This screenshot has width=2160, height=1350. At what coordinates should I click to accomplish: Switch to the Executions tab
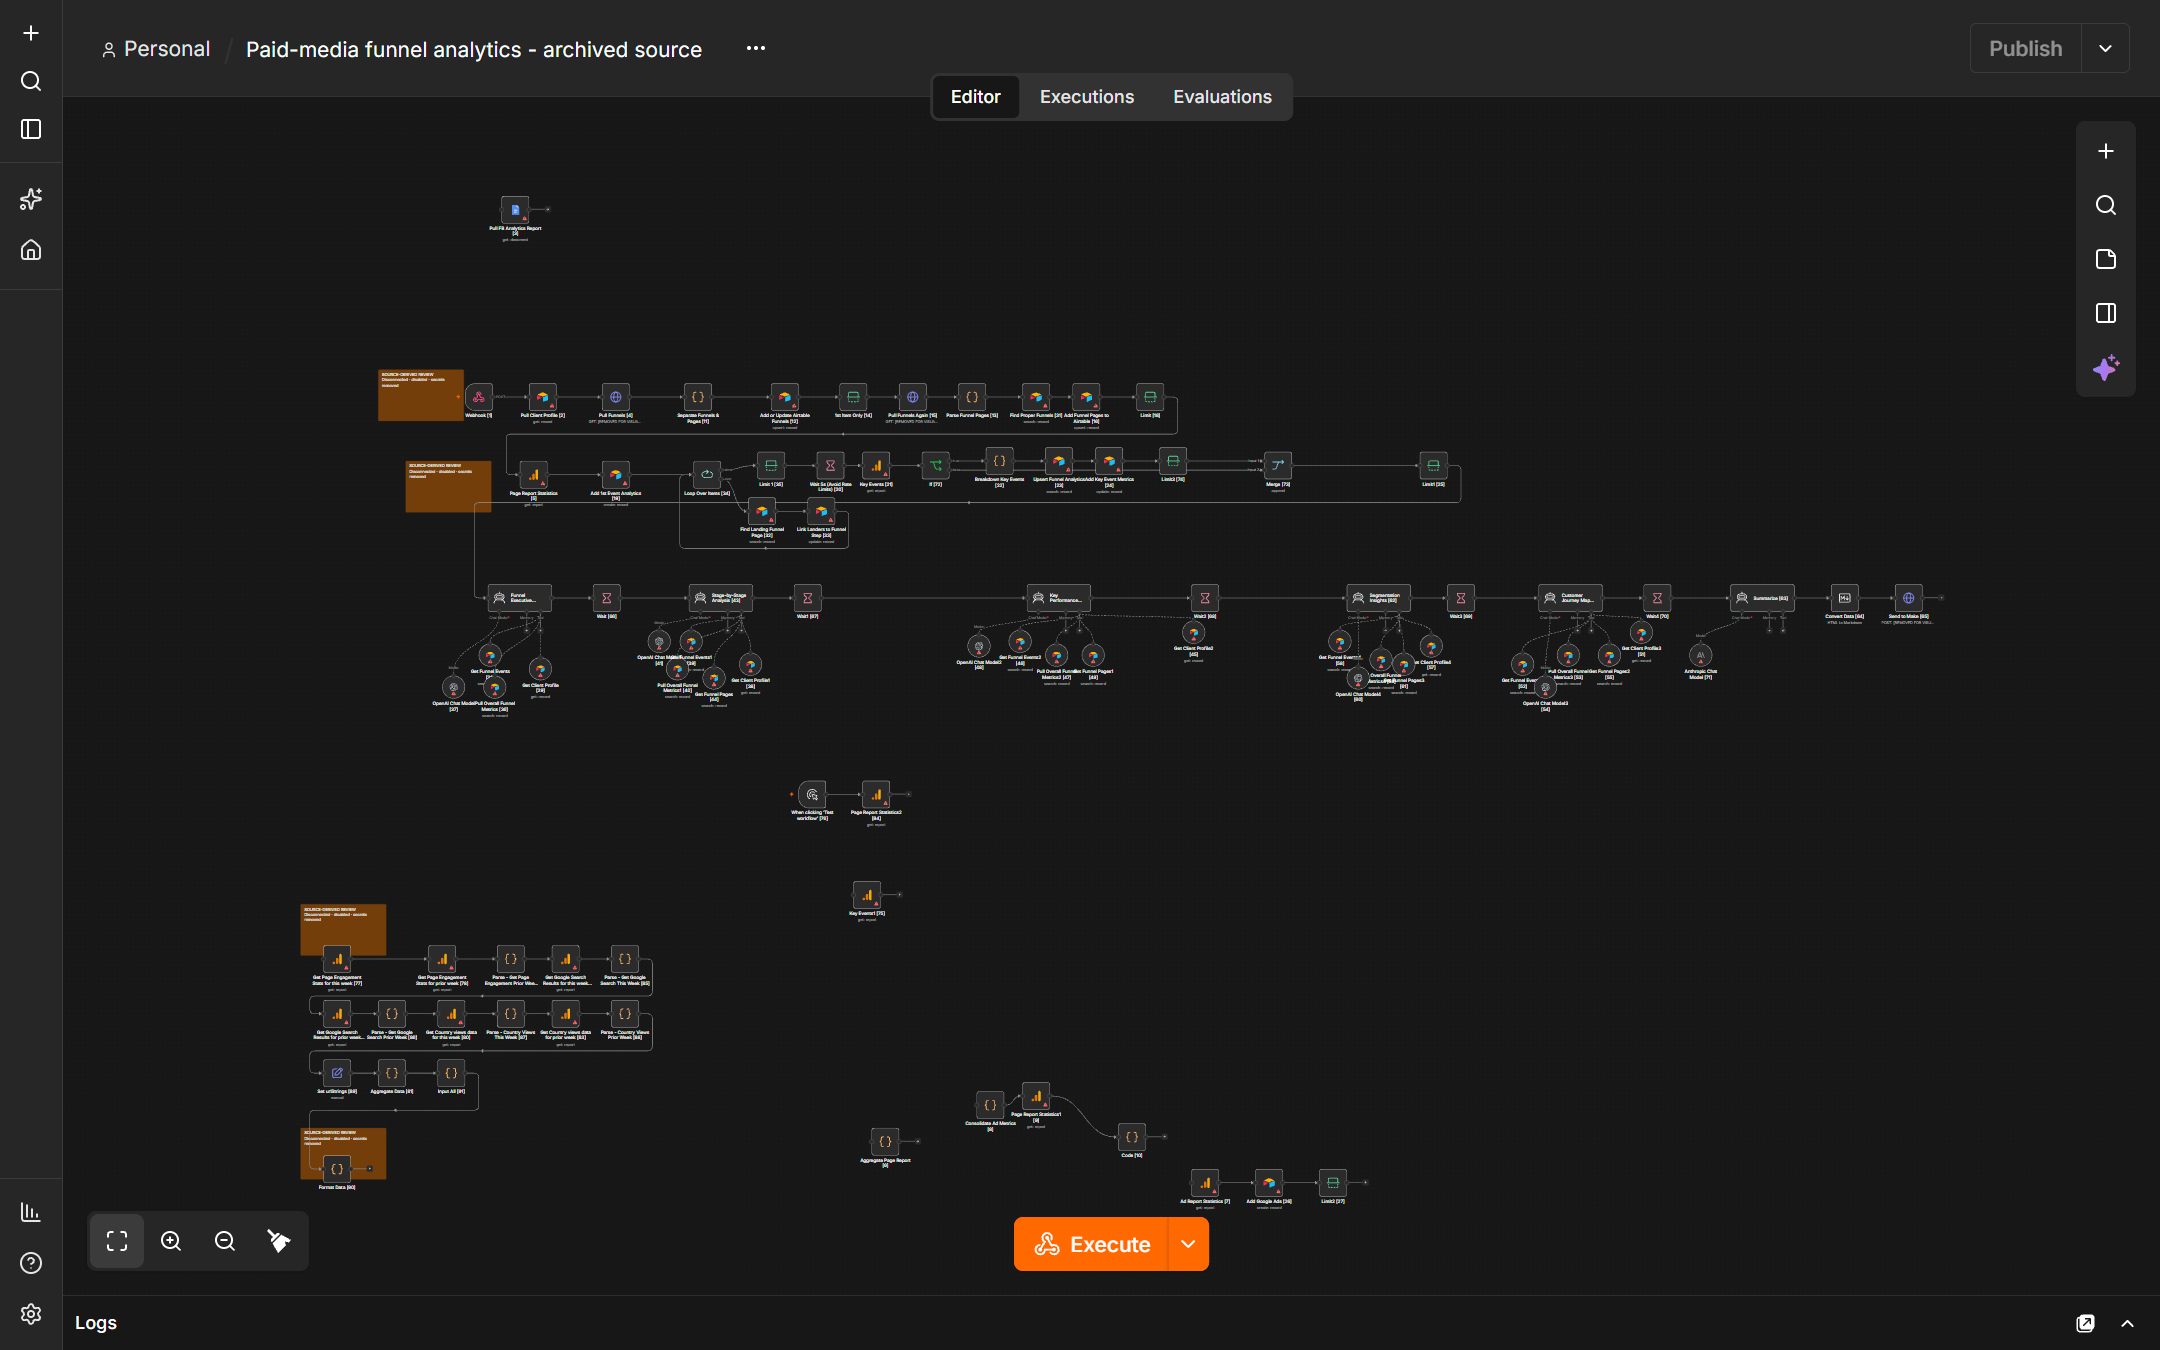coord(1087,97)
